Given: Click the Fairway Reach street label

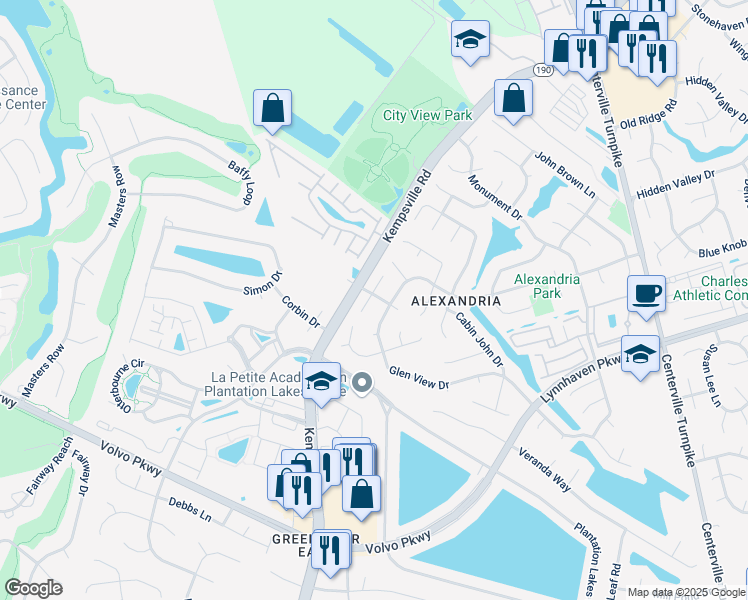Looking at the screenshot, I should [x=50, y=466].
